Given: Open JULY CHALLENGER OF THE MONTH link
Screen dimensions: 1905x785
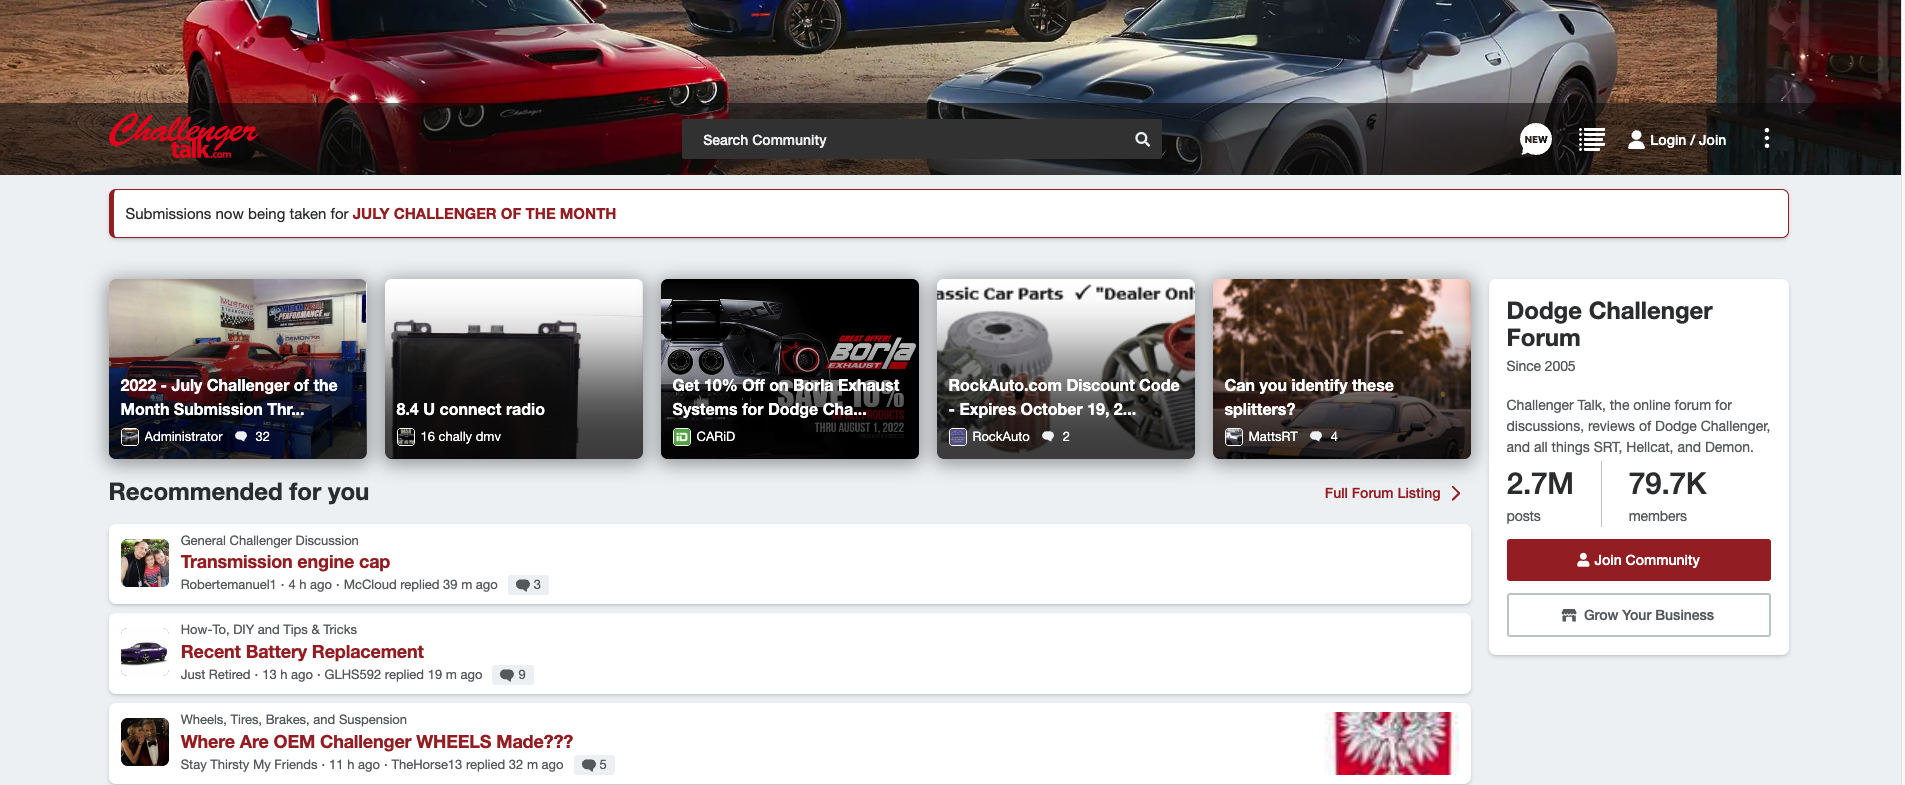Looking at the screenshot, I should (484, 214).
